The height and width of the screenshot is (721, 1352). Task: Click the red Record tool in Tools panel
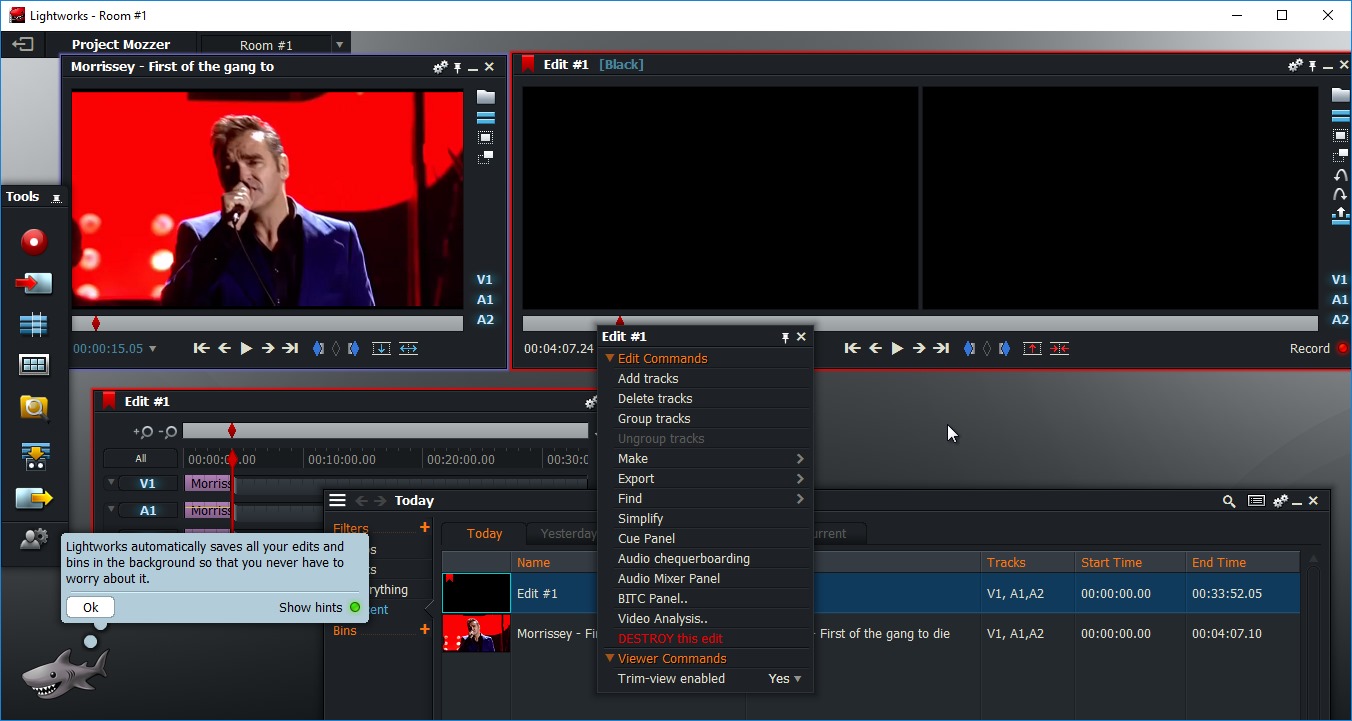tap(34, 242)
